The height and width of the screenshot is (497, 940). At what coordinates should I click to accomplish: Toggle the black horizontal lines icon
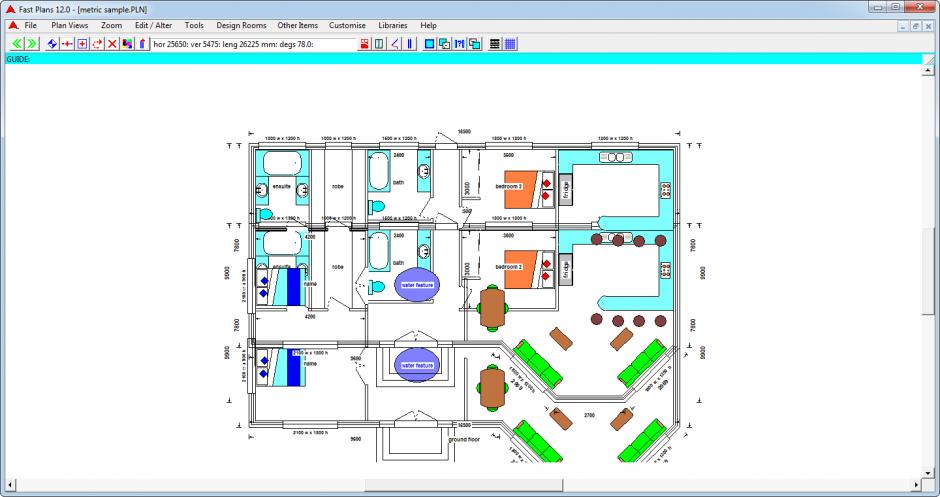[x=495, y=44]
